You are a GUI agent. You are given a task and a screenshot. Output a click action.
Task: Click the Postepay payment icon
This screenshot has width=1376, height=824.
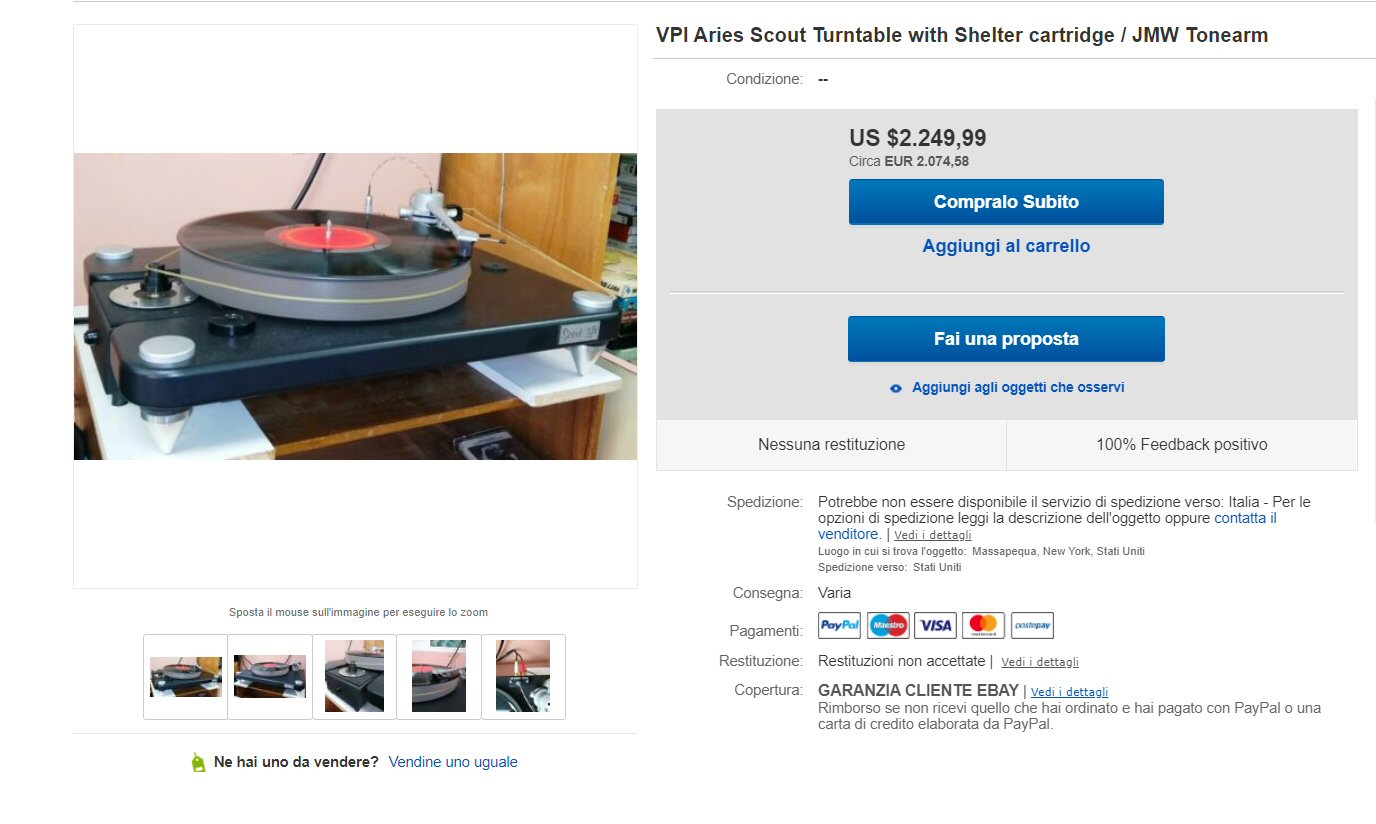(1032, 626)
